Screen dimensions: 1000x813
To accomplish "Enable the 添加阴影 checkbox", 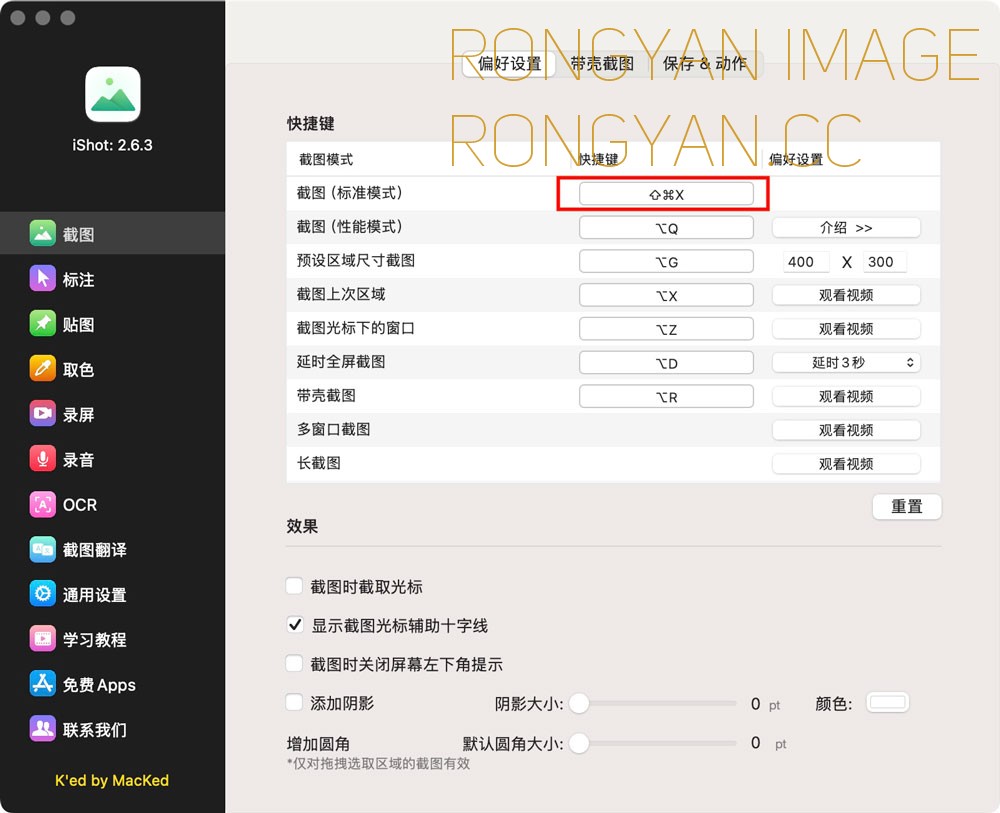I will [294, 703].
